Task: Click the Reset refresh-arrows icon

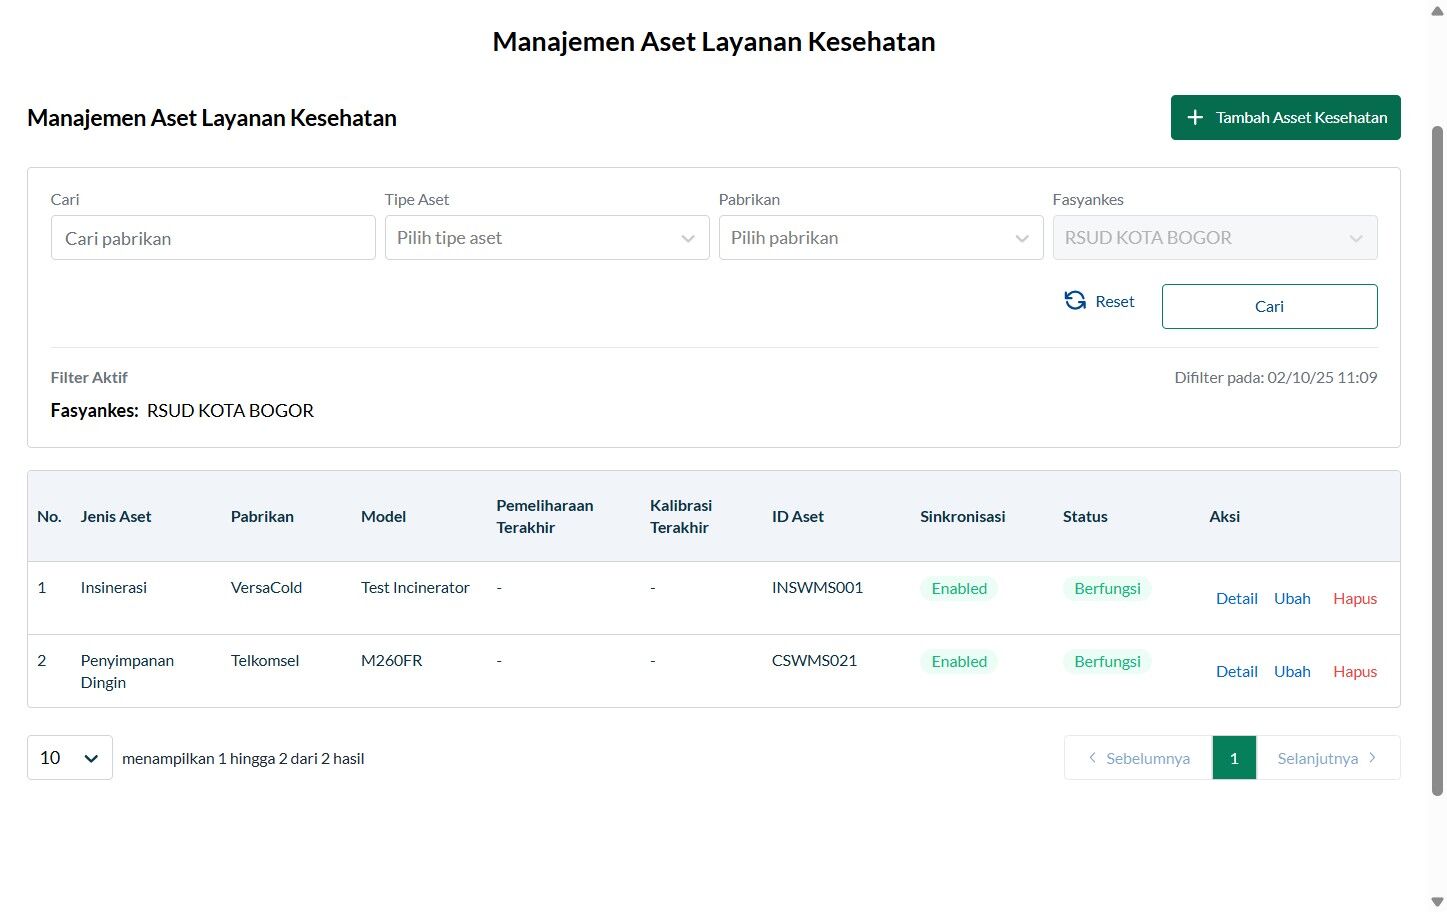Action: [1075, 301]
